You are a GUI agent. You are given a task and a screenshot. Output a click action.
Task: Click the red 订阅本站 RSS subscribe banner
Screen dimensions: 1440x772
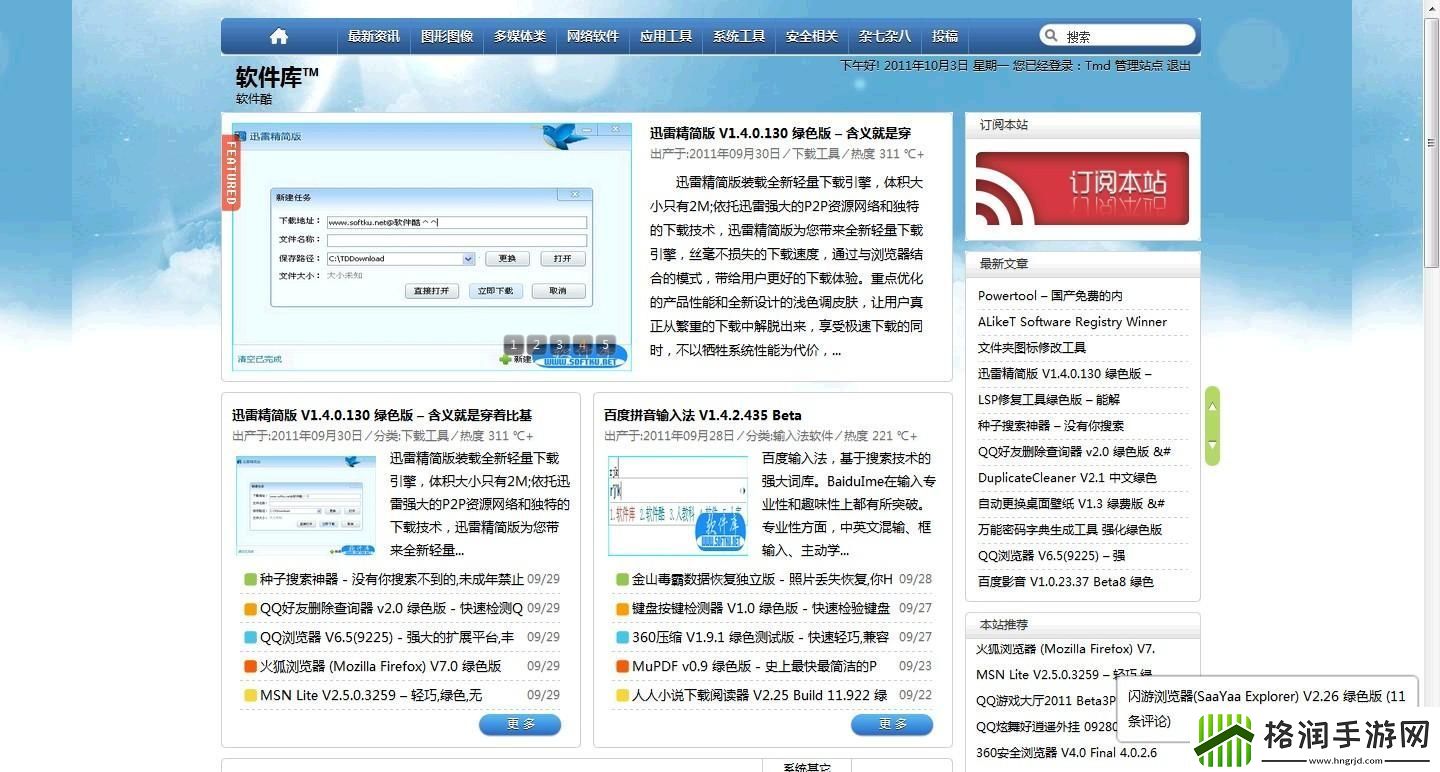tap(1081, 189)
